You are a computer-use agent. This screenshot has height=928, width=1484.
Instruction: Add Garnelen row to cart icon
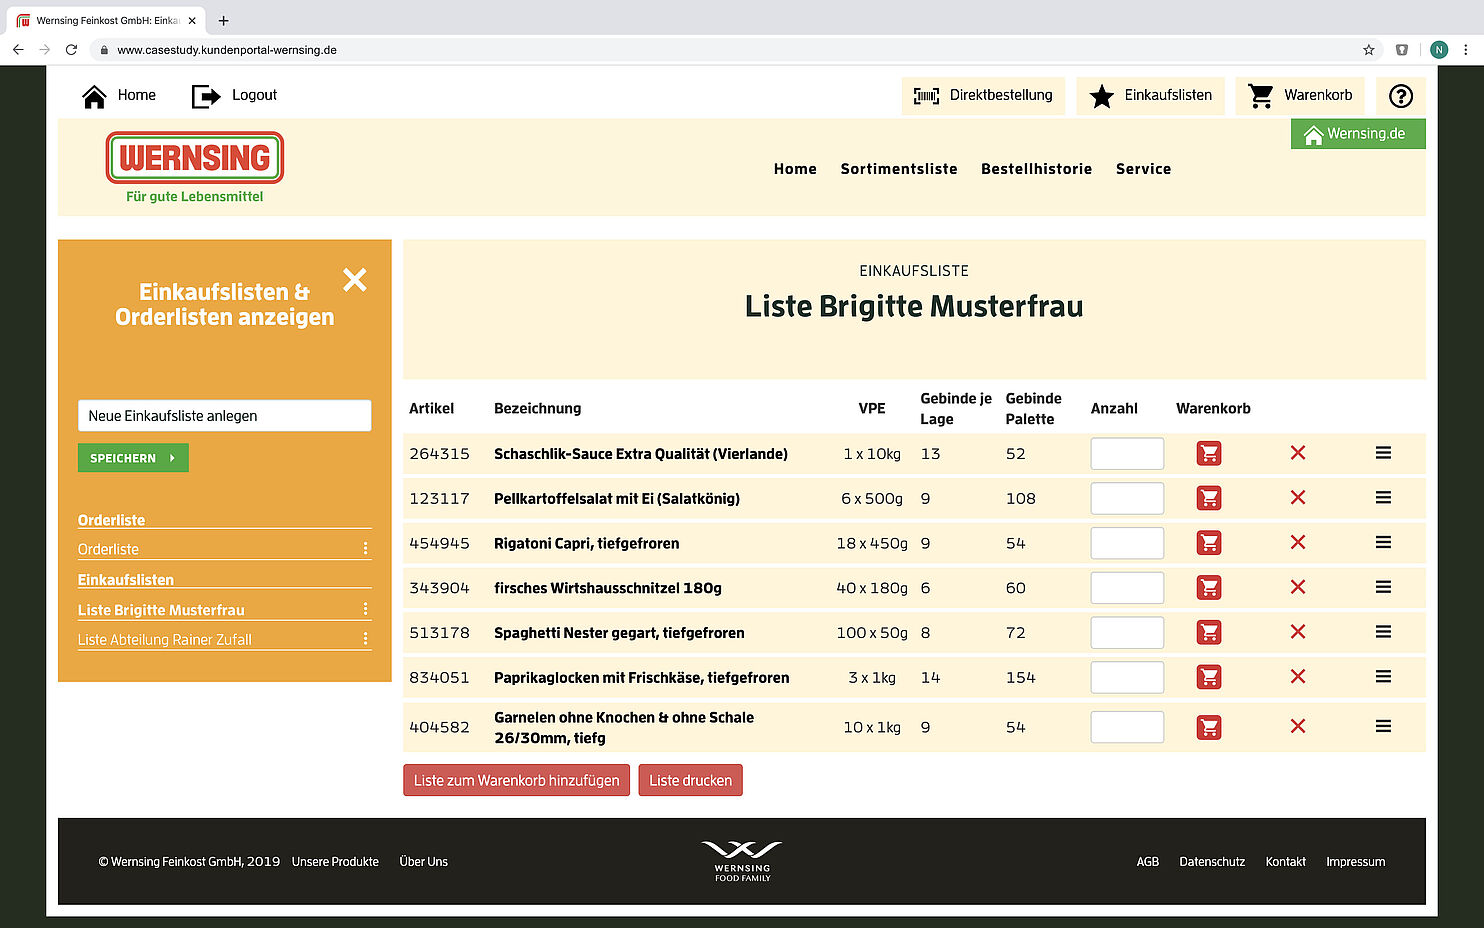click(1209, 727)
